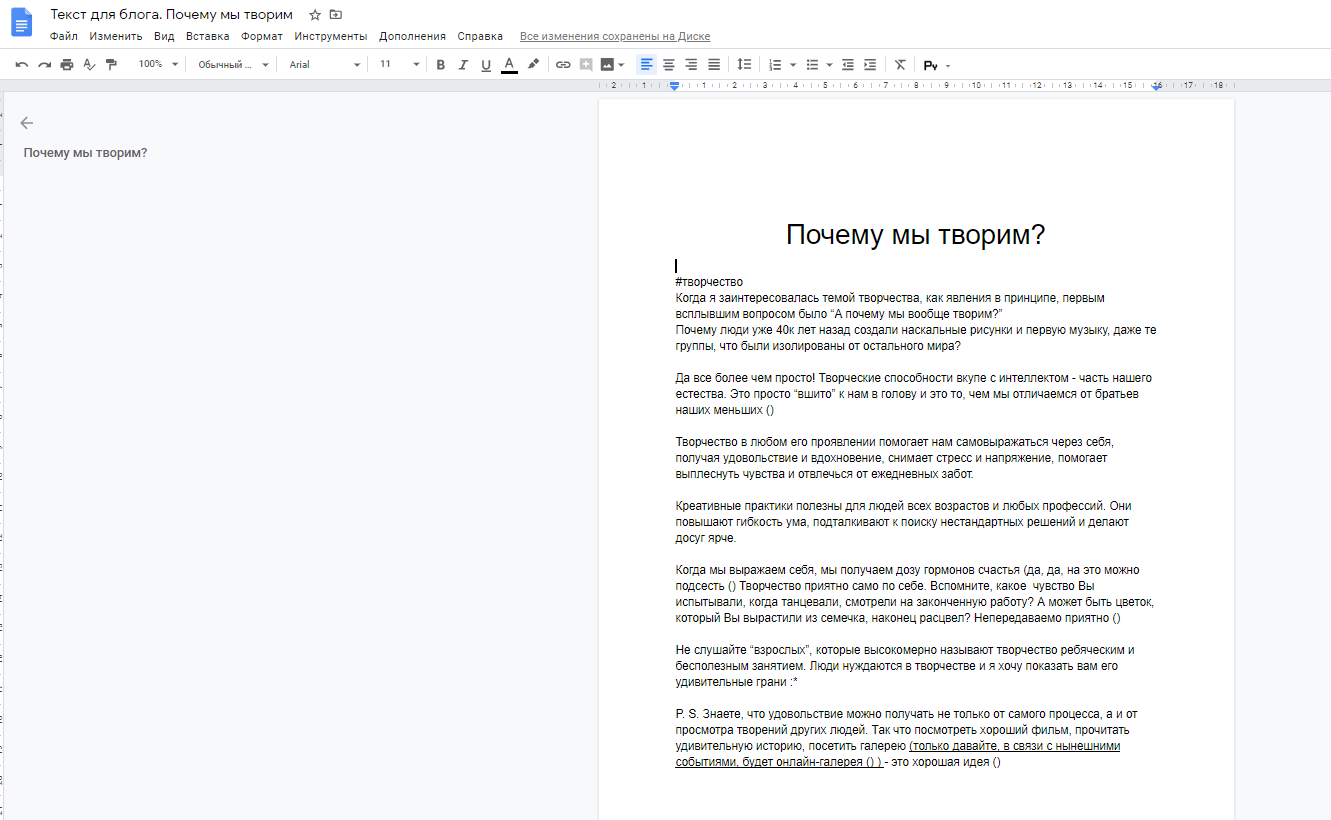1331x820 pixels.
Task: Click paragraph starting "Да все более чем просто!"
Action: point(914,394)
